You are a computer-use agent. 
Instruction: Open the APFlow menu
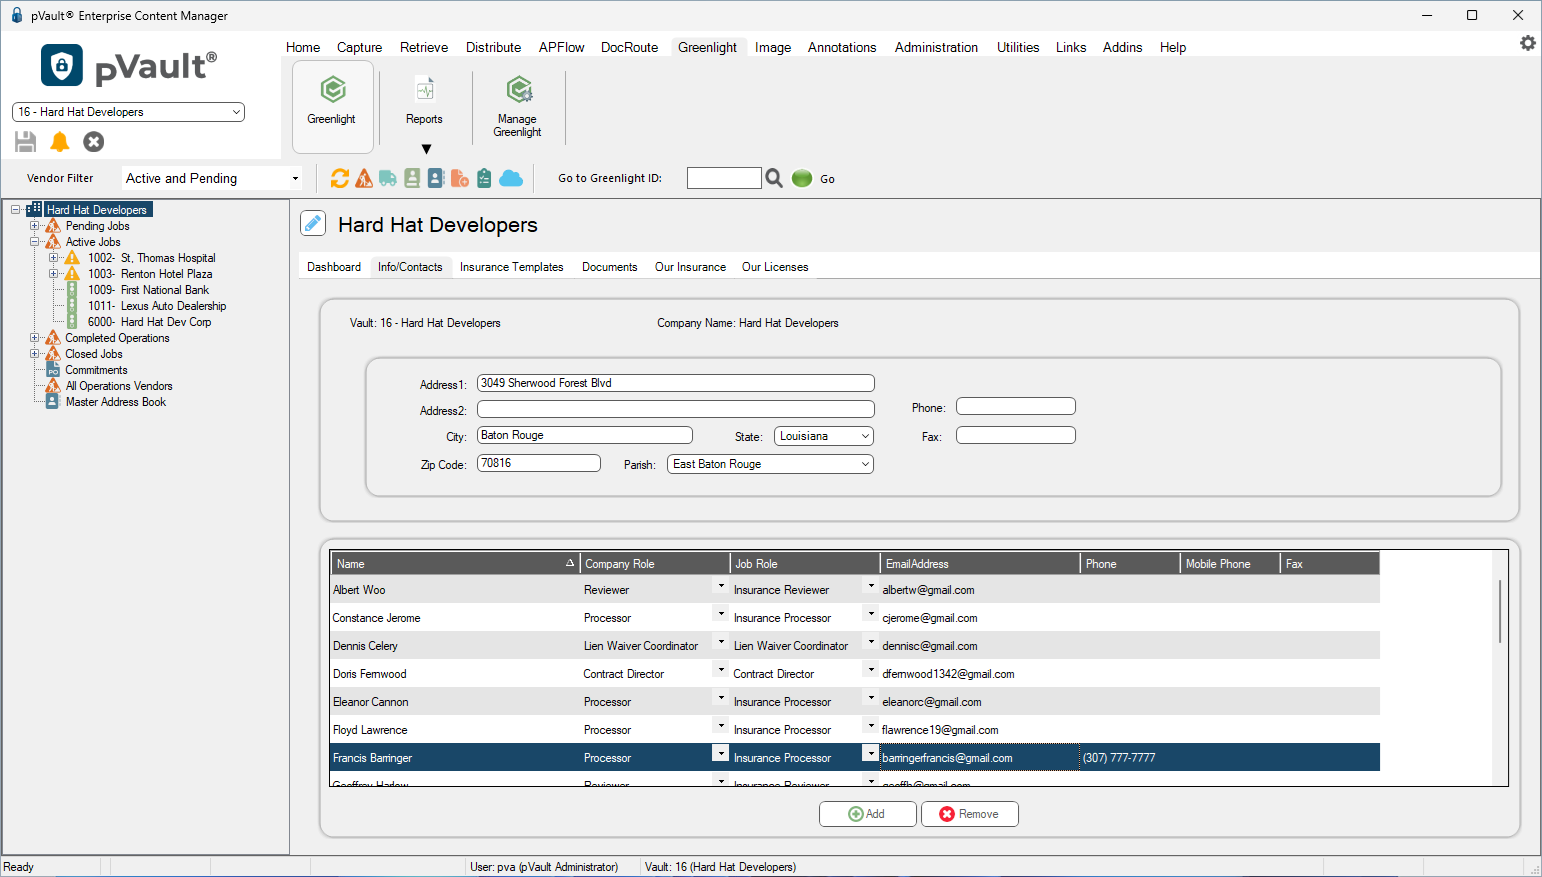(x=561, y=47)
